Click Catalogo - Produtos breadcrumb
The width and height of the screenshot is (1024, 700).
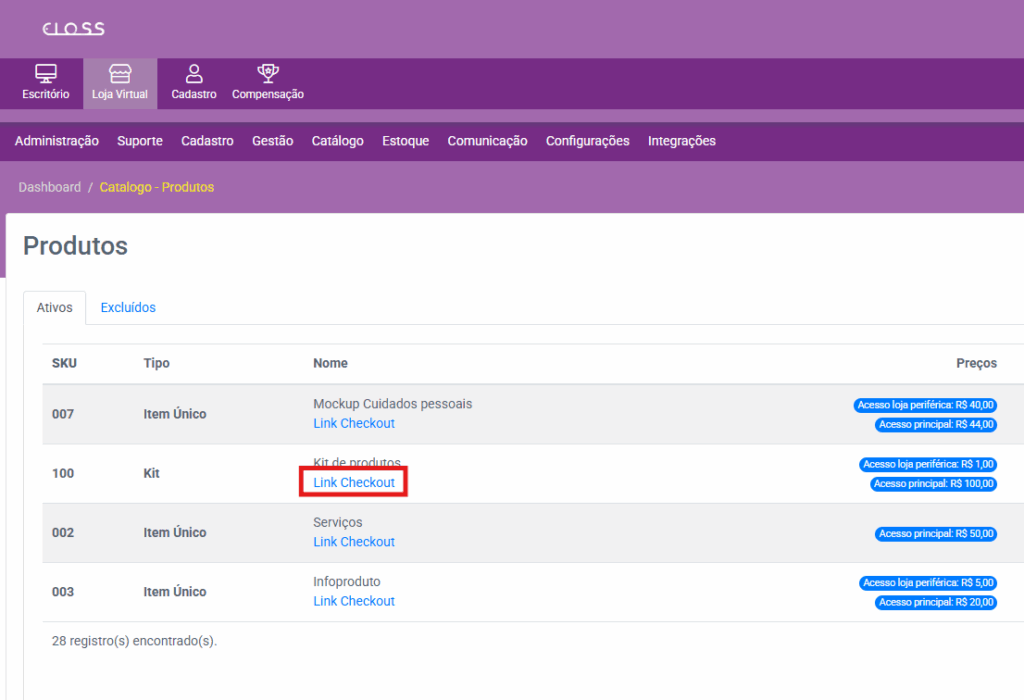point(157,187)
